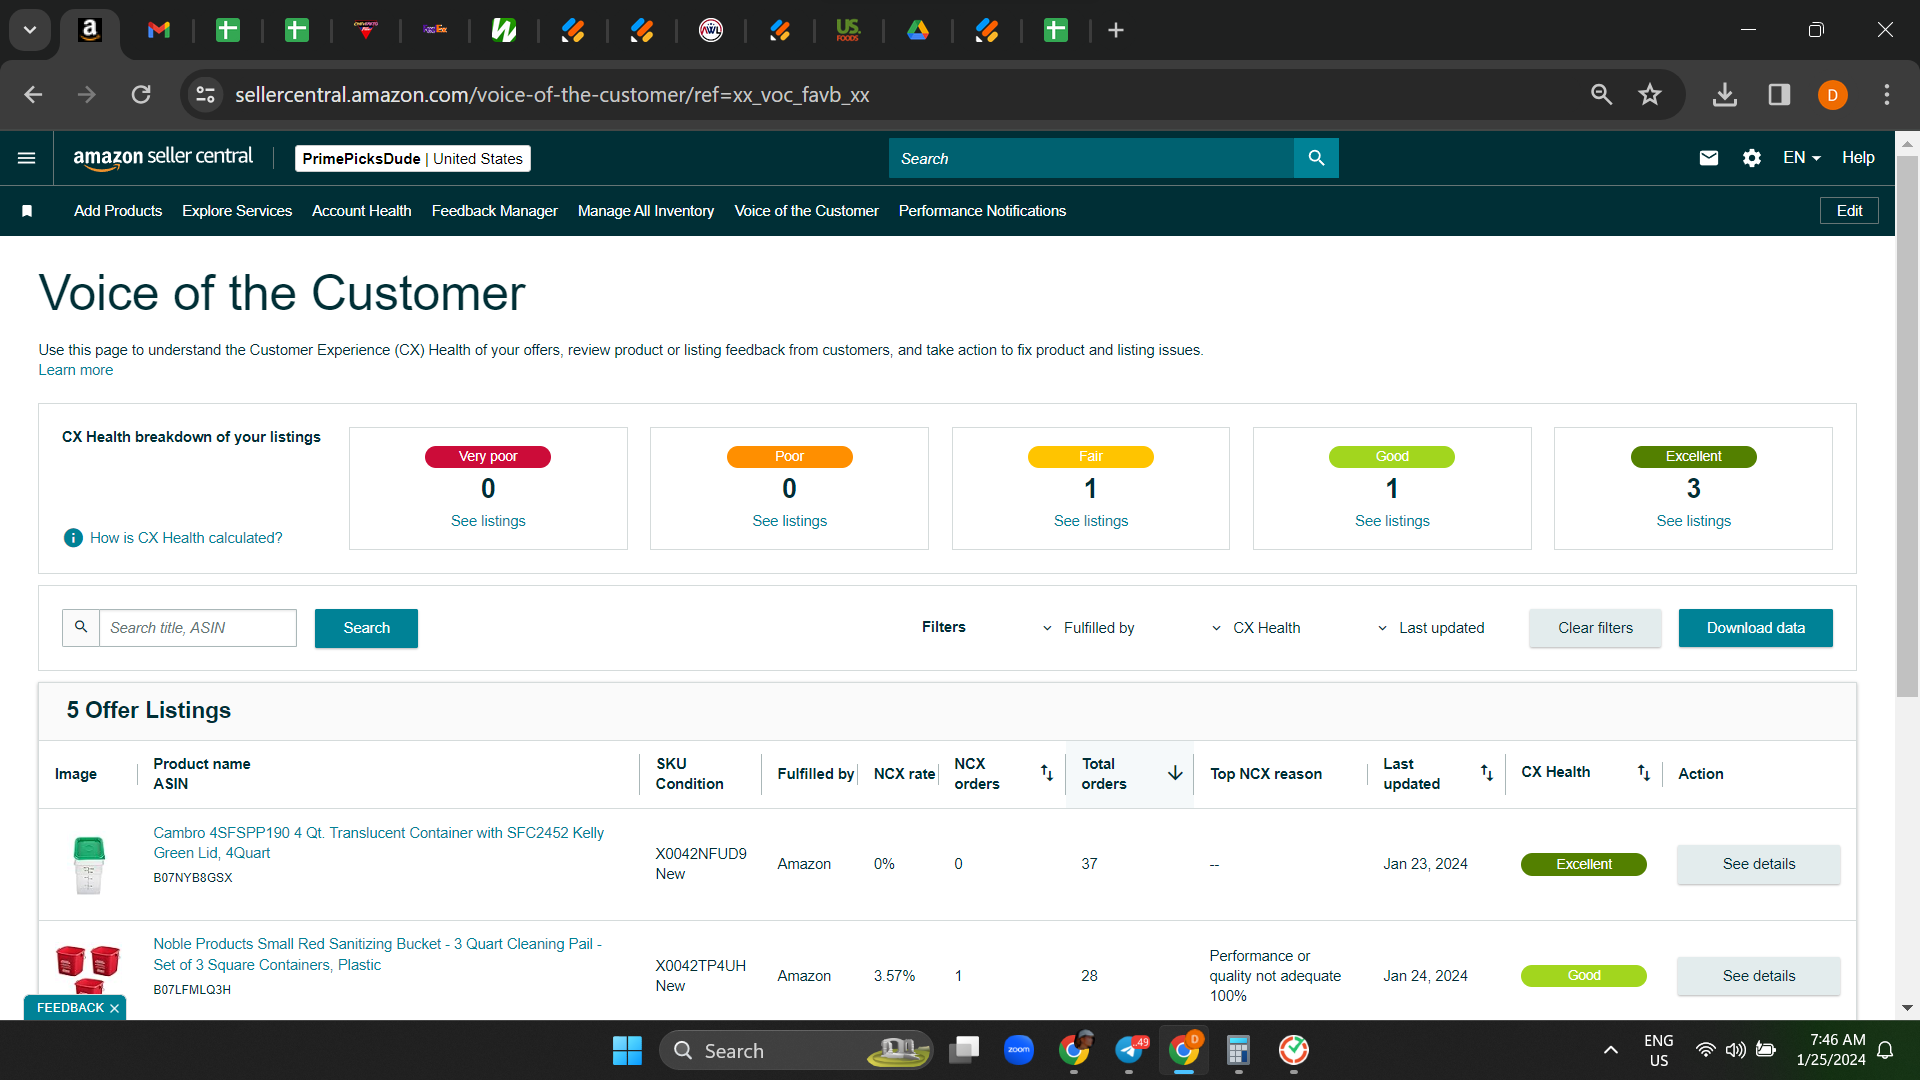The image size is (1920, 1080).
Task: Sort by Last updated column arrows
Action: [1487, 773]
